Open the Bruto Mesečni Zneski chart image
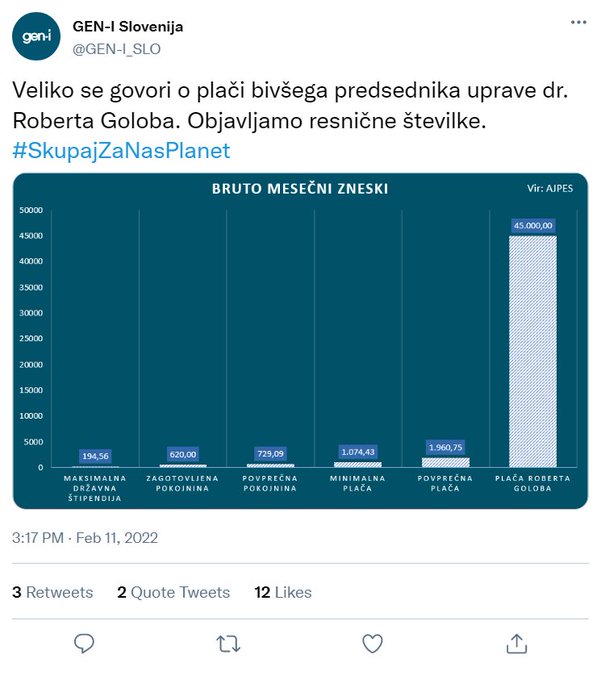The height and width of the screenshot is (680, 601). [300, 341]
